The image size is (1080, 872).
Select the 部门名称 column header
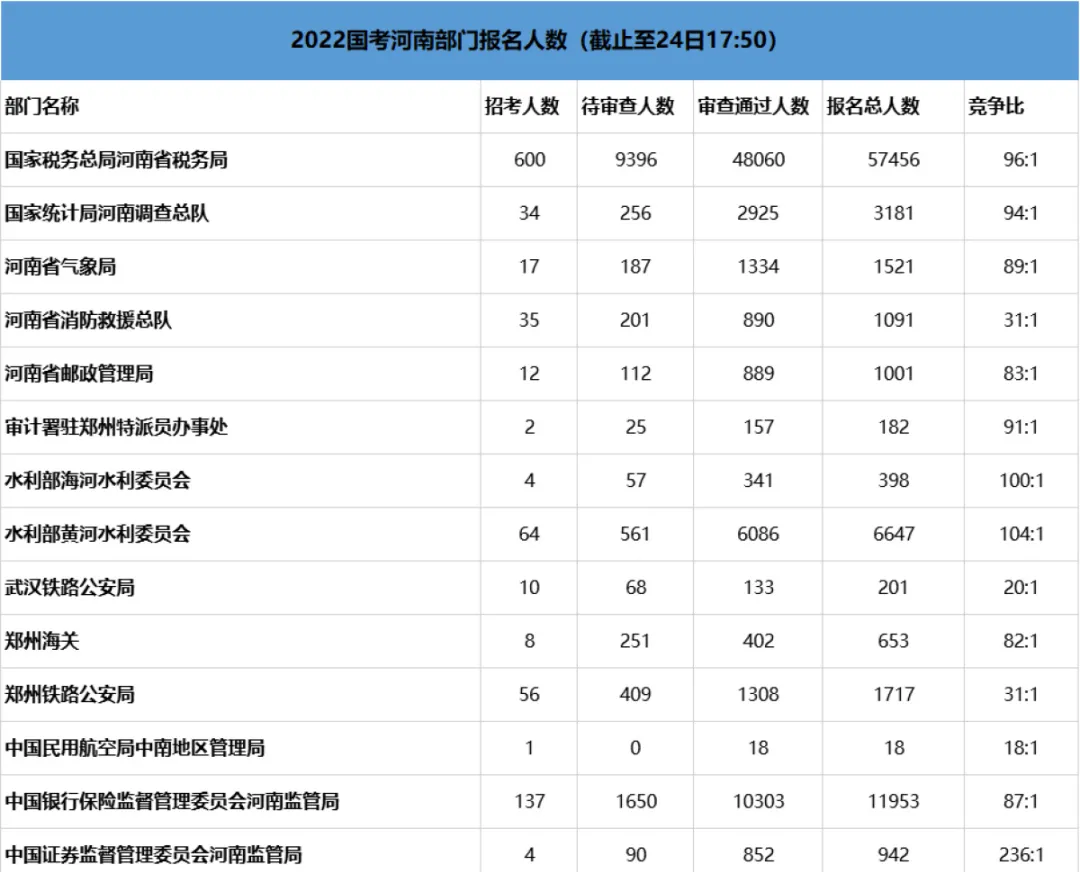(42, 106)
